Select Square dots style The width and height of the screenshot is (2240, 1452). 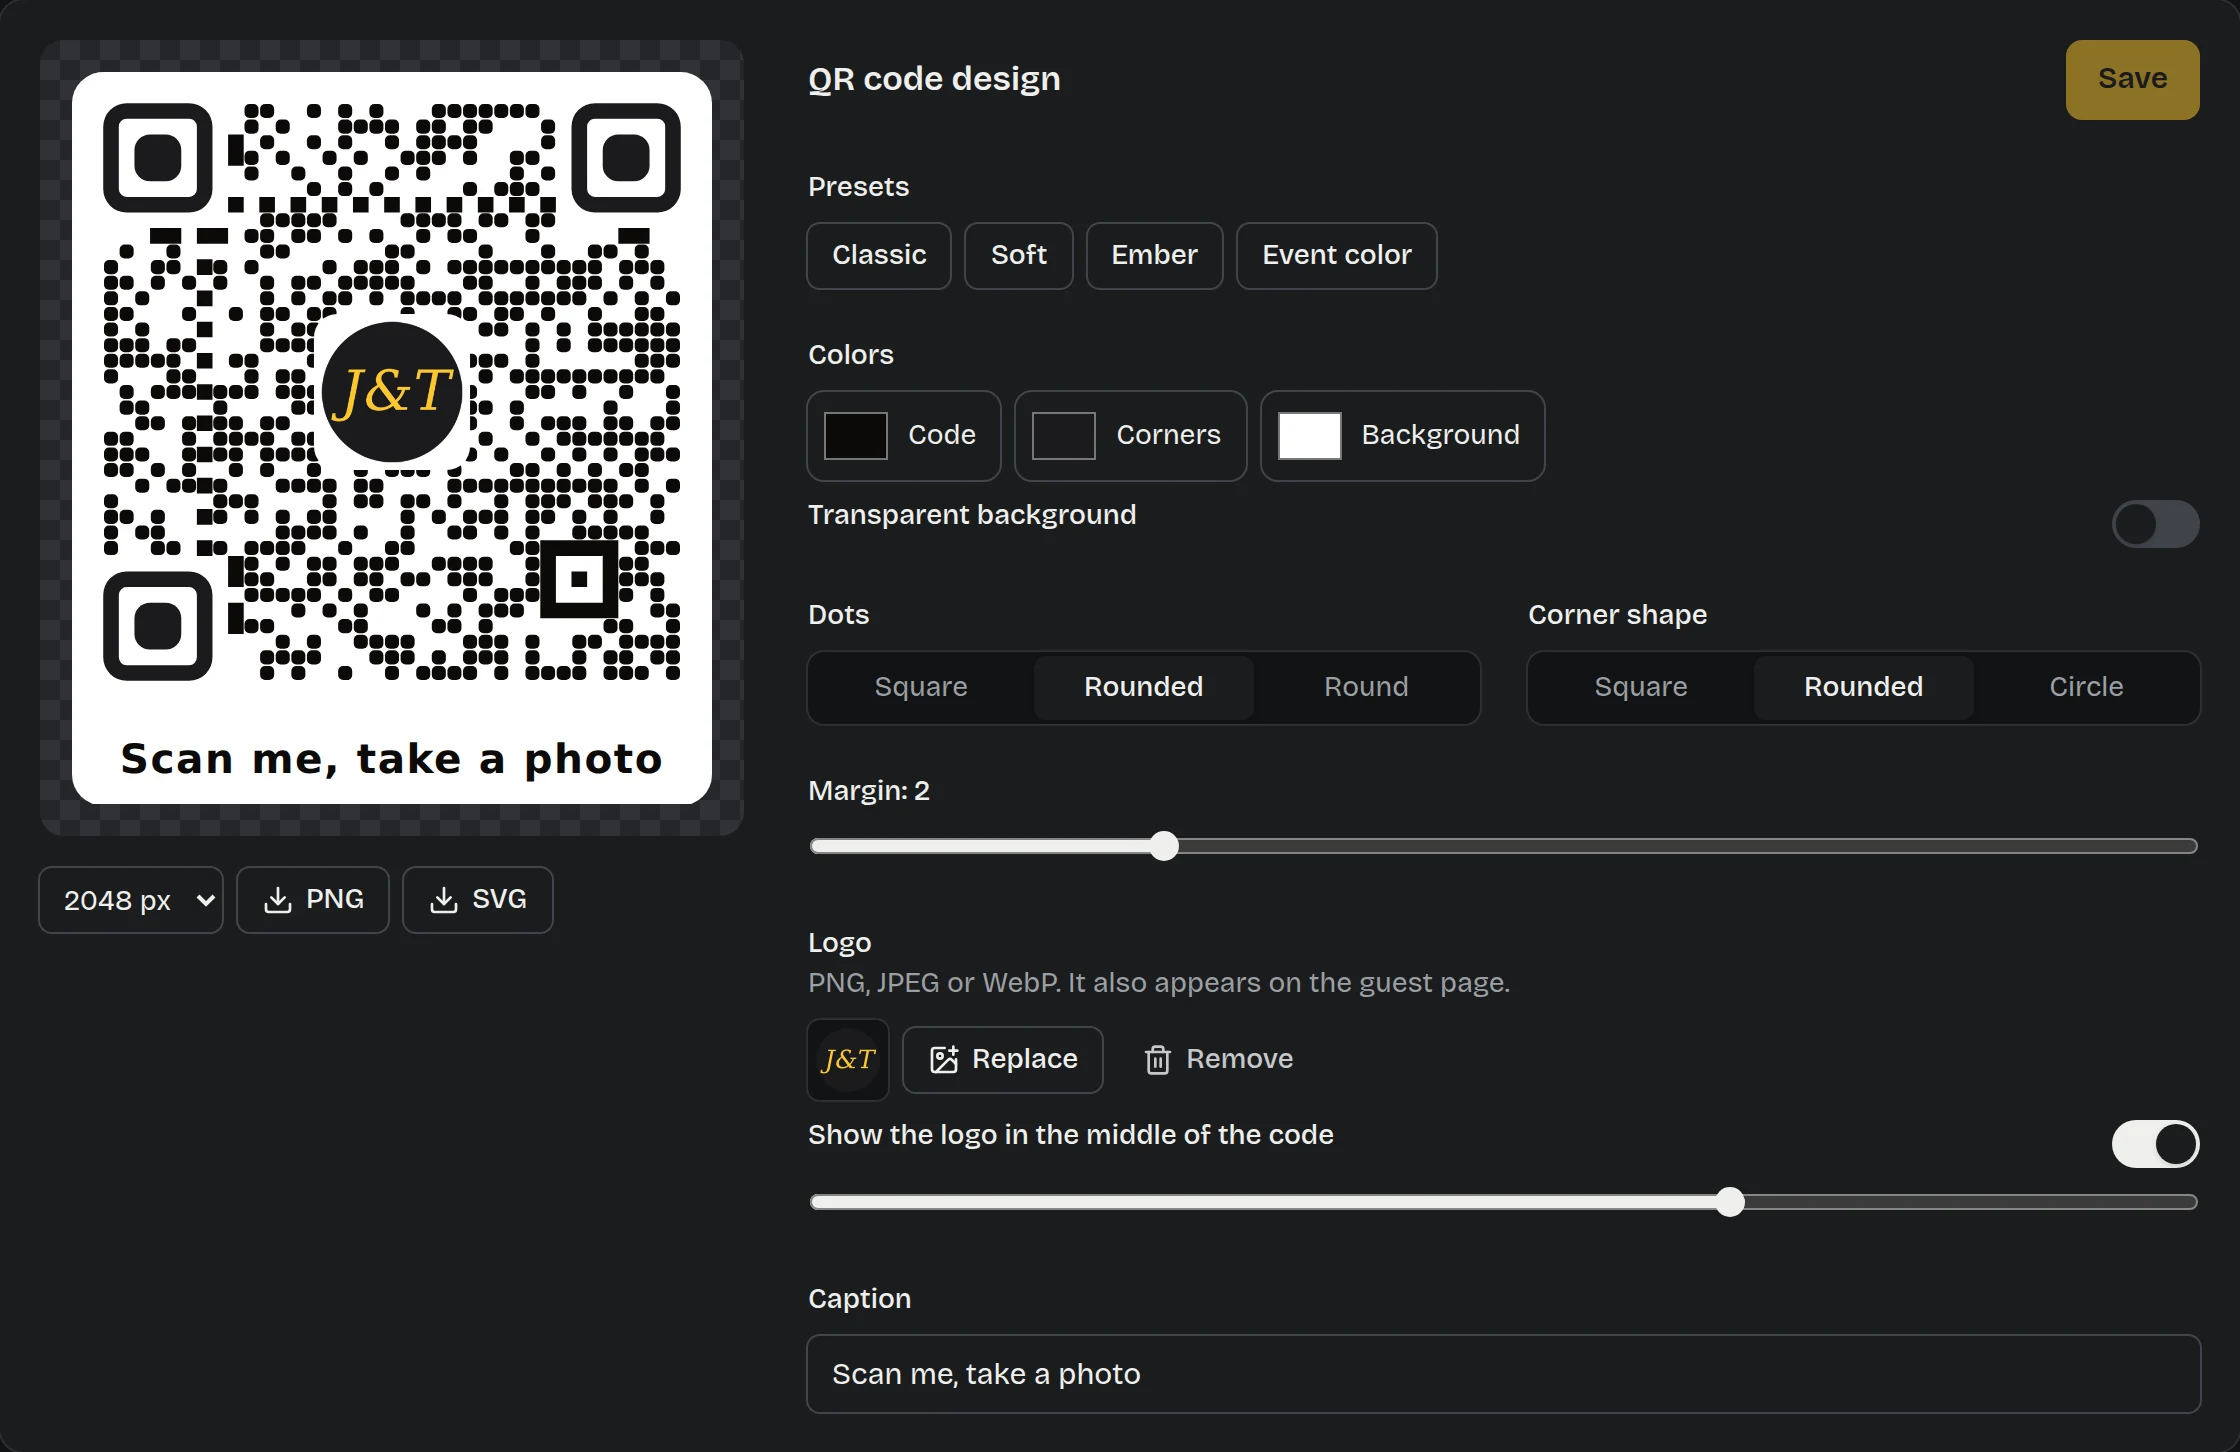(921, 687)
